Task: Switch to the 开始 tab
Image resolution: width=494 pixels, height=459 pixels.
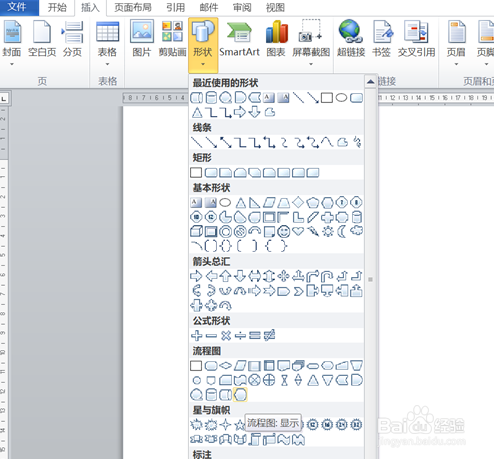Action: tap(57, 7)
